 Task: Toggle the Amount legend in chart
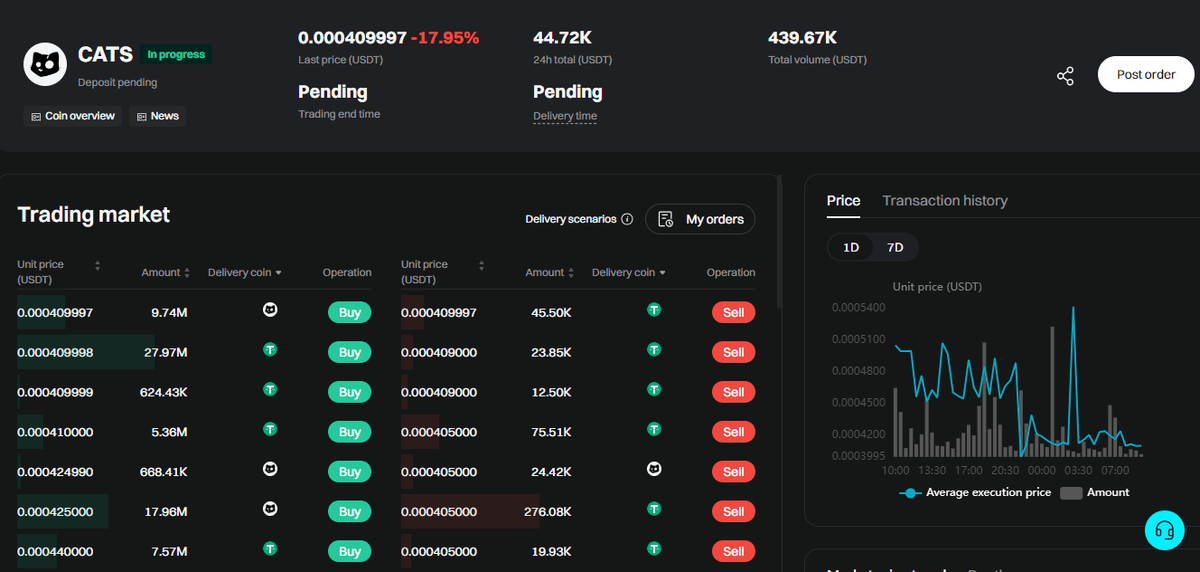click(x=1094, y=492)
